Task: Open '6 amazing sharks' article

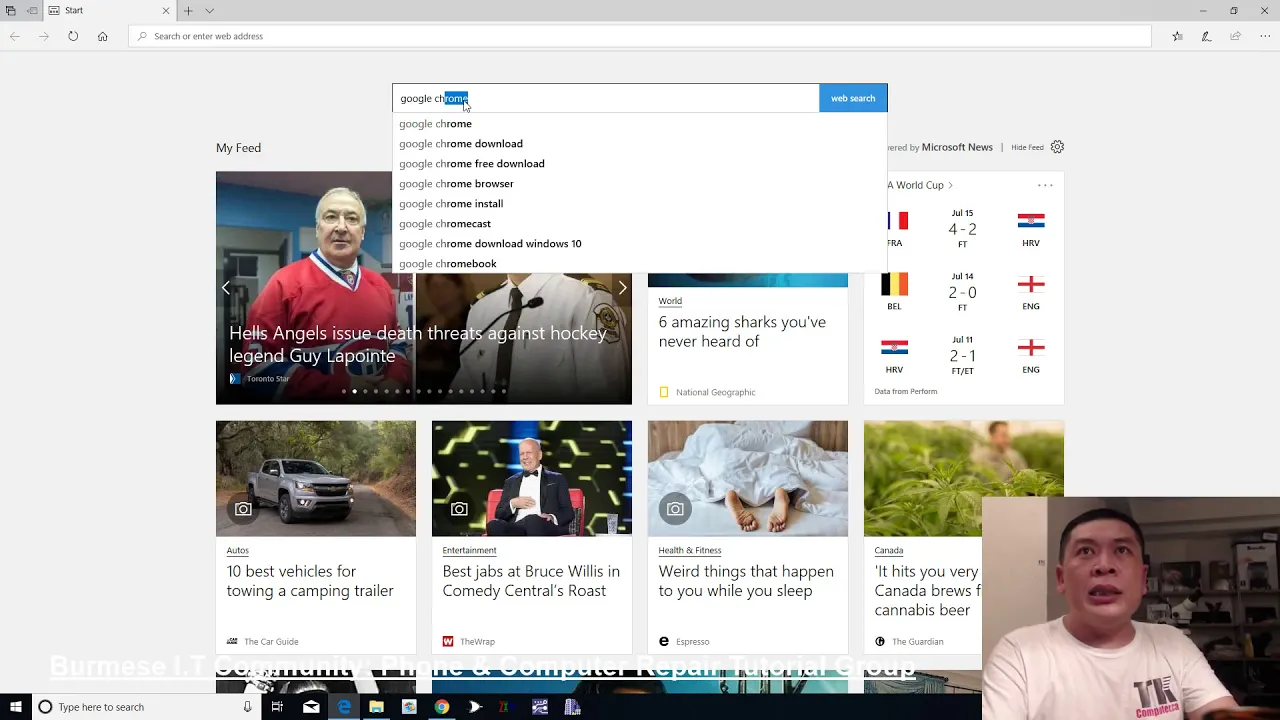Action: pos(742,331)
